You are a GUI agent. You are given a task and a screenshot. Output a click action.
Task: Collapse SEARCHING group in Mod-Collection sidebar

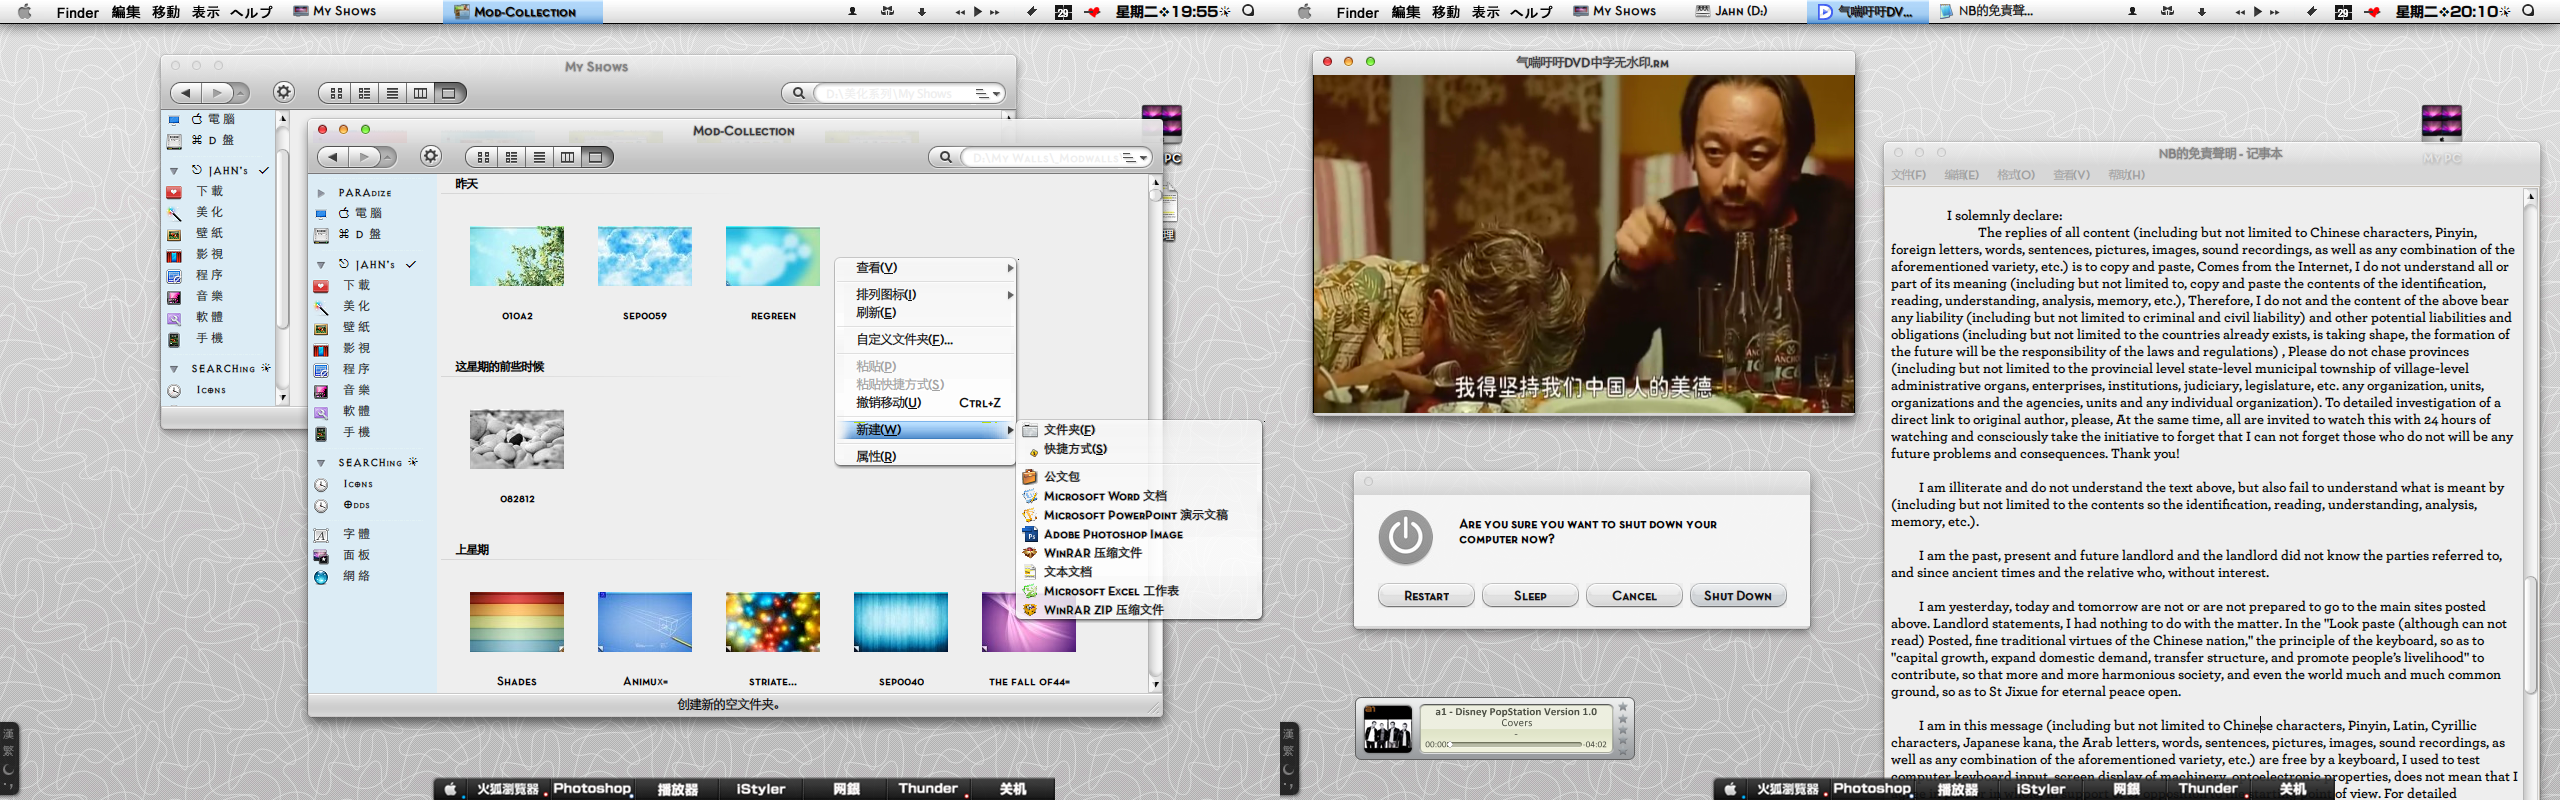321,463
